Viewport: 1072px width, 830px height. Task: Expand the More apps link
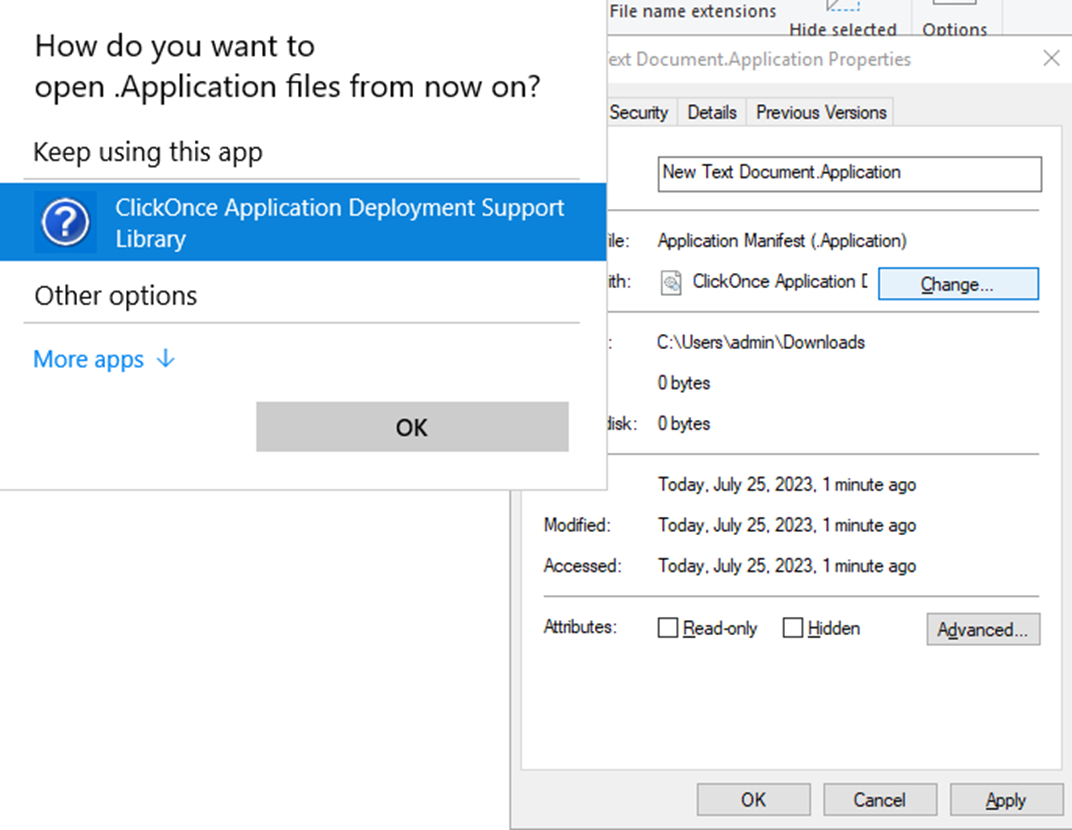pyautogui.click(x=104, y=359)
